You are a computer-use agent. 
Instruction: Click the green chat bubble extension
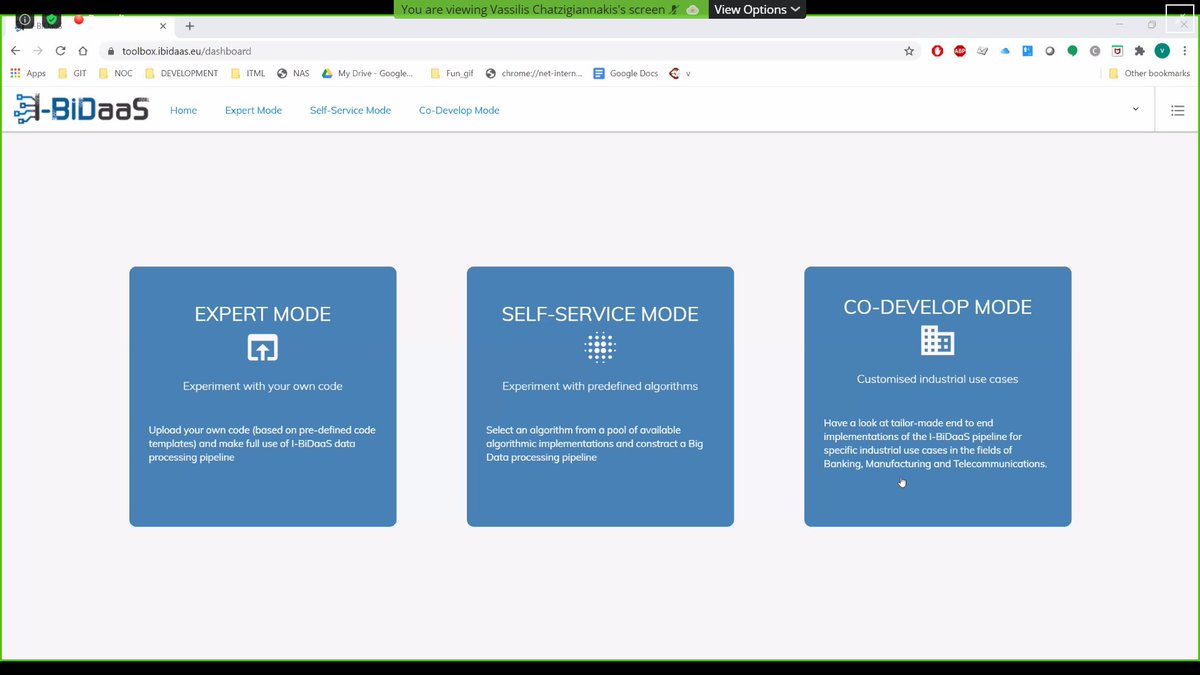(x=1073, y=51)
